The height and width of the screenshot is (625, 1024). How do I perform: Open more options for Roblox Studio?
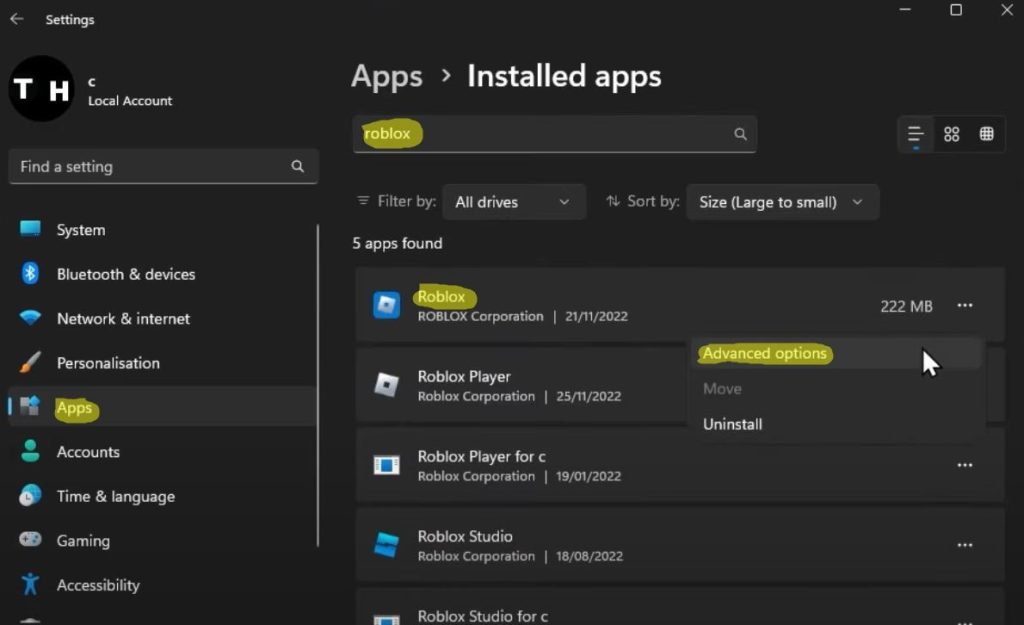(x=965, y=545)
